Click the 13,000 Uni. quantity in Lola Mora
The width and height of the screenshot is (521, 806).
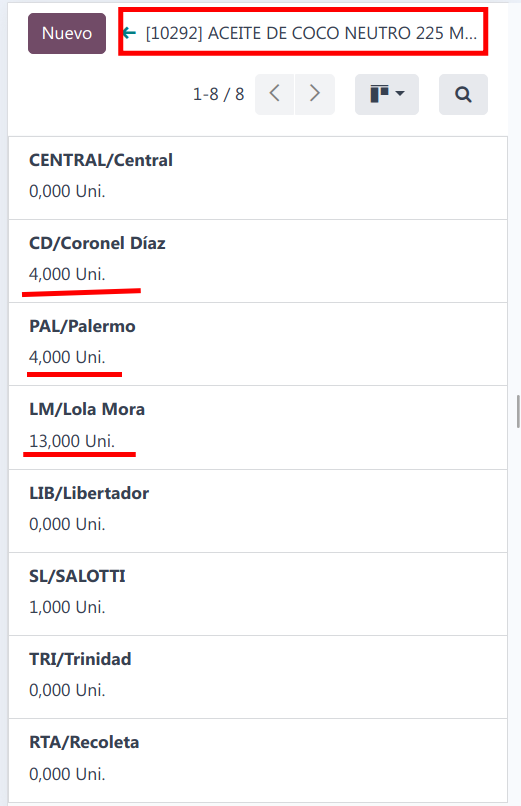pyautogui.click(x=72, y=441)
